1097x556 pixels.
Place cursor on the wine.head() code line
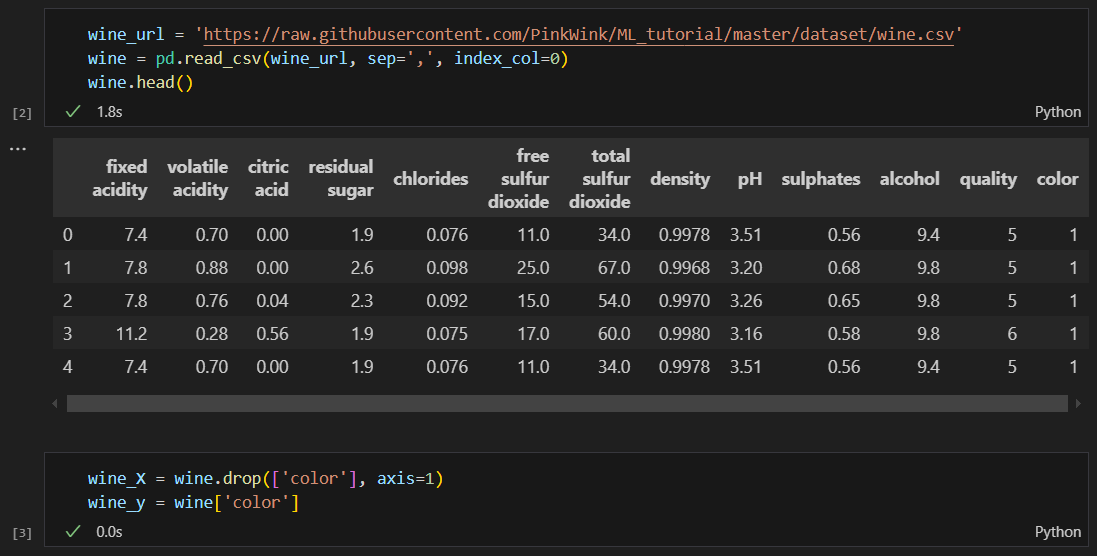[140, 83]
